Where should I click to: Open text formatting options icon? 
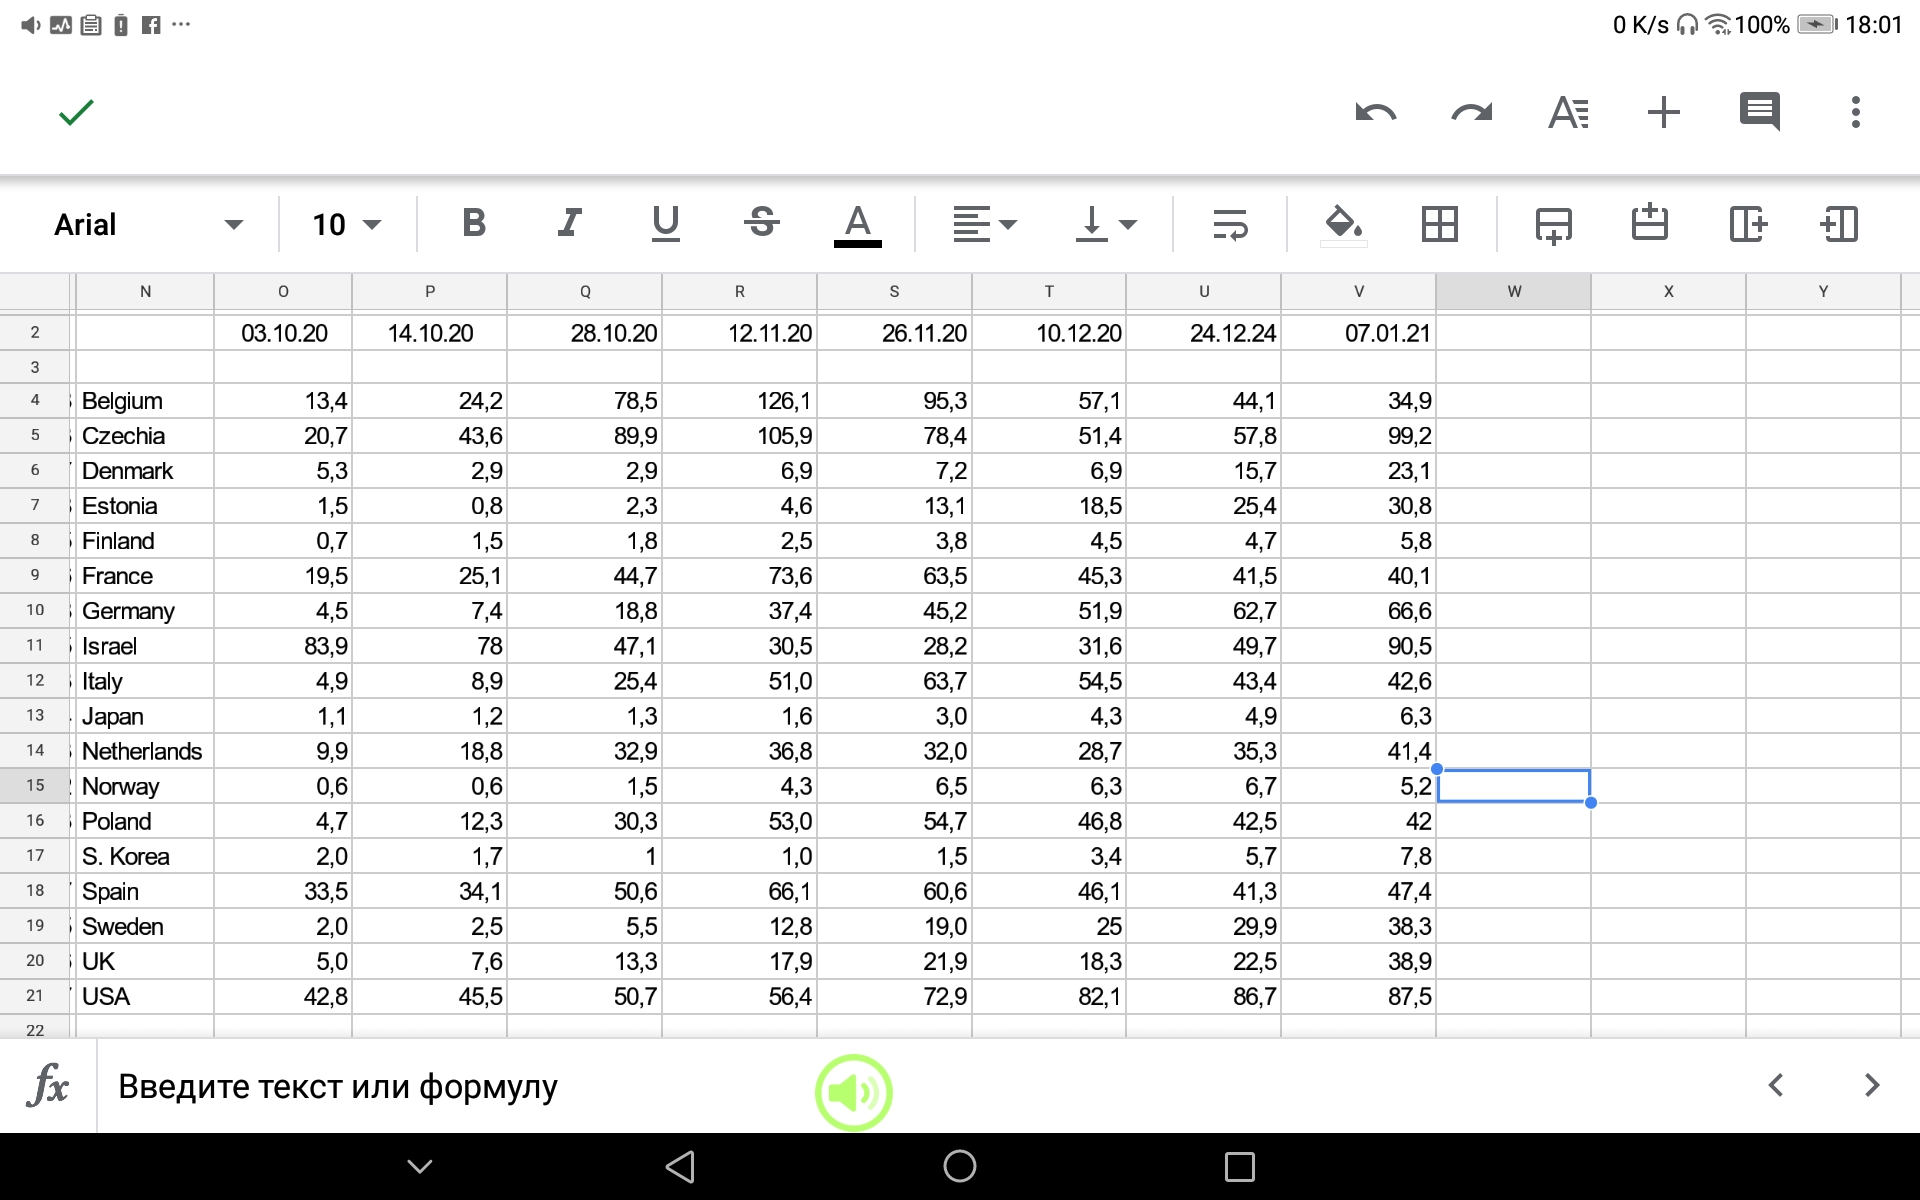point(1567,112)
